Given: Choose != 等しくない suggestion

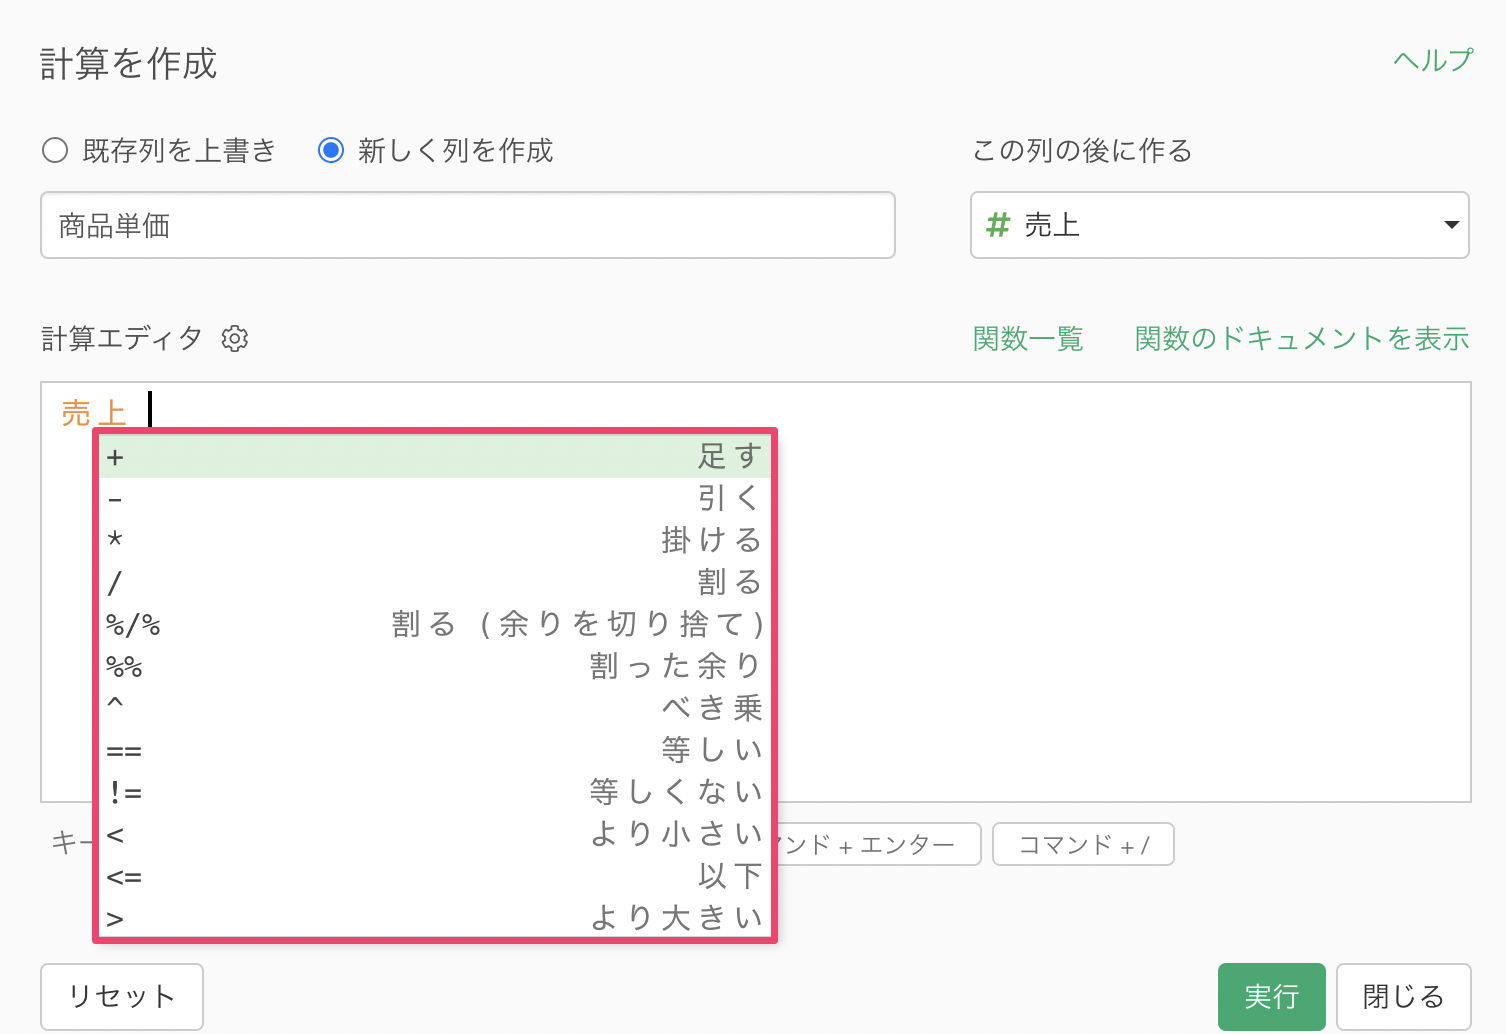Looking at the screenshot, I should click(x=435, y=792).
